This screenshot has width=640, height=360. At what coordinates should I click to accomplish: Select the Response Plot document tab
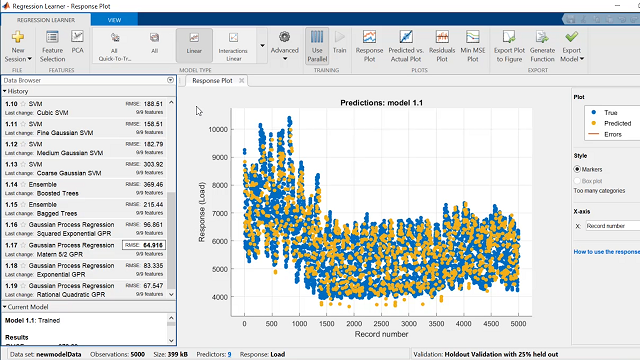click(212, 80)
